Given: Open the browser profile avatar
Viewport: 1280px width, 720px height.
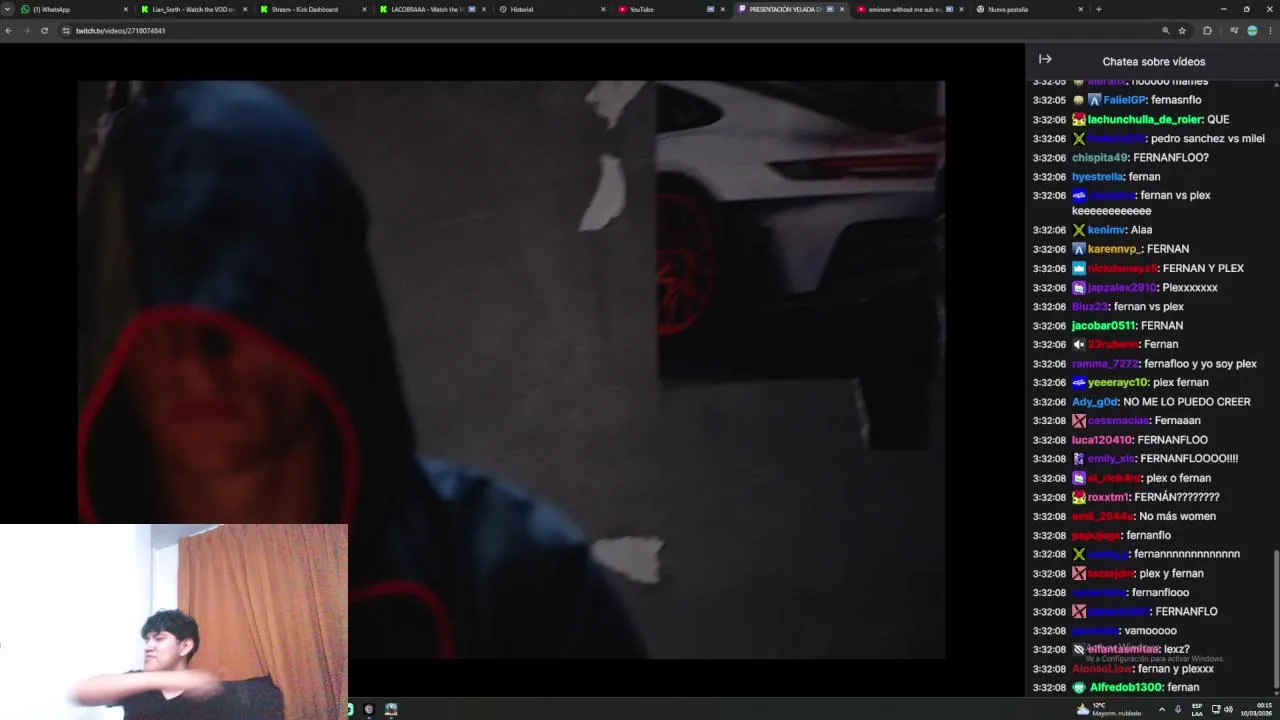Looking at the screenshot, I should pyautogui.click(x=1252, y=31).
